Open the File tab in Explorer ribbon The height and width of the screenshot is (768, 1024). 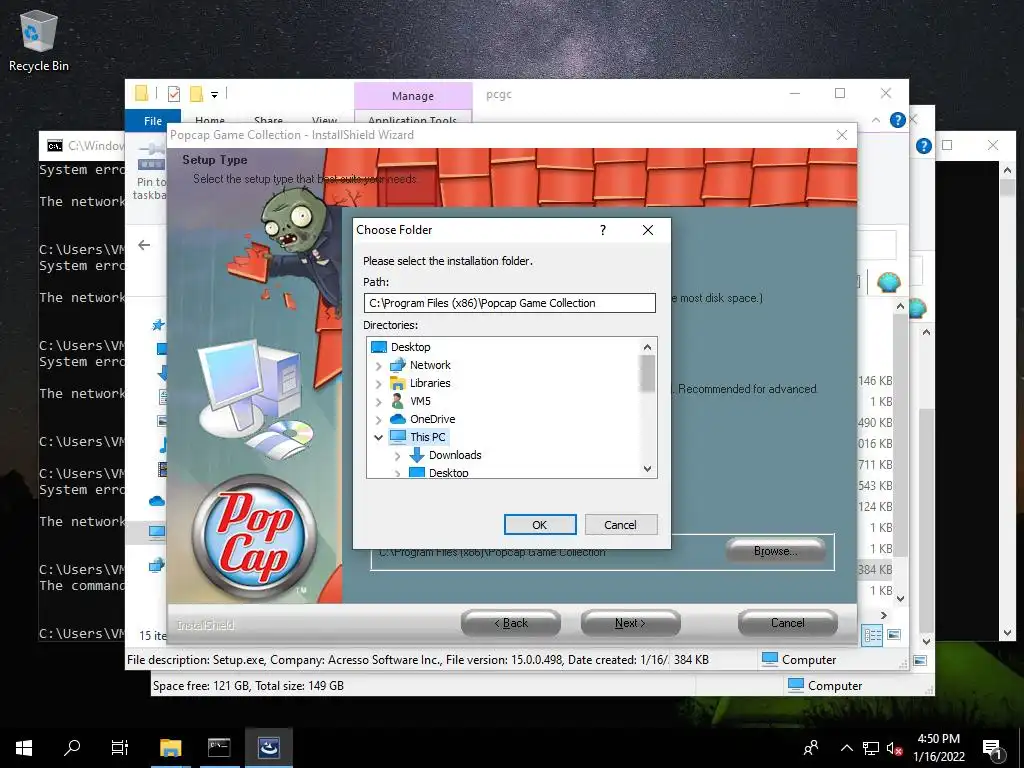(x=153, y=121)
